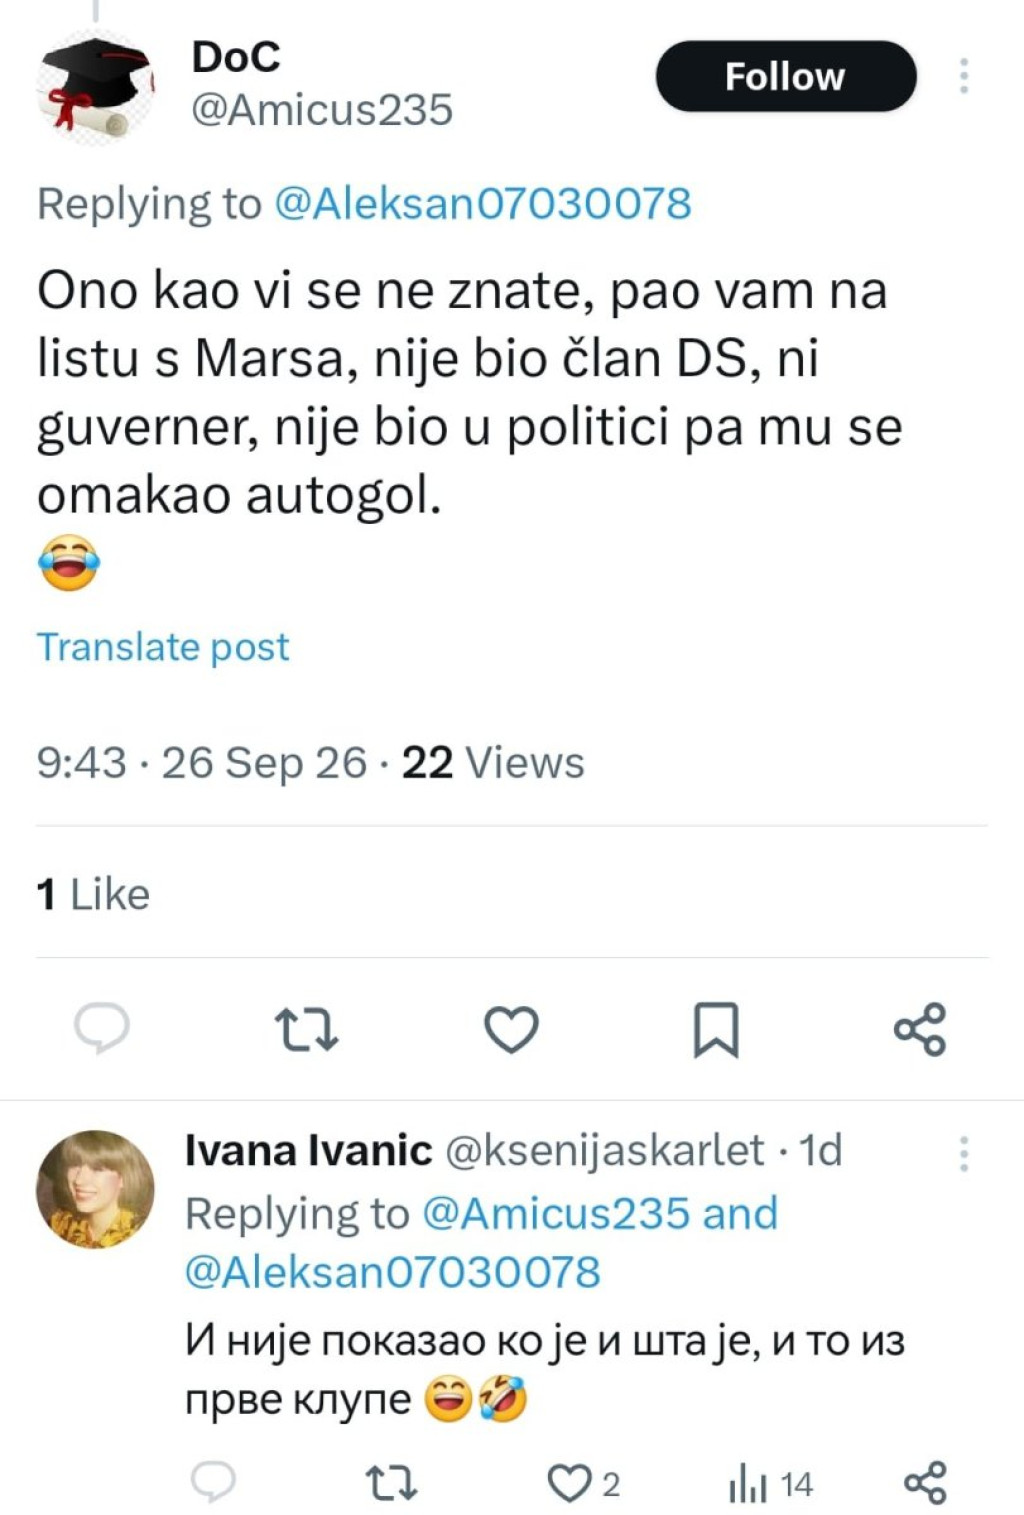Repost DoC's main post

[306, 1029]
